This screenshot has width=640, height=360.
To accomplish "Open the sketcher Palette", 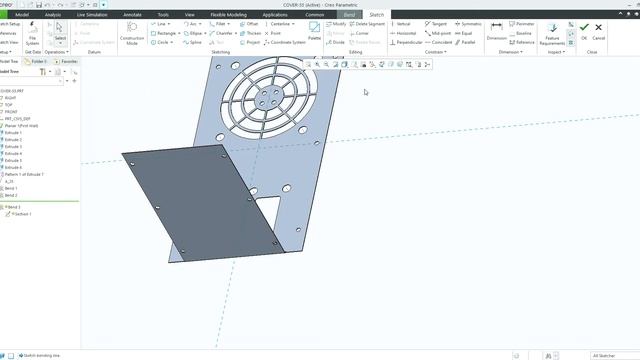I will [314, 31].
